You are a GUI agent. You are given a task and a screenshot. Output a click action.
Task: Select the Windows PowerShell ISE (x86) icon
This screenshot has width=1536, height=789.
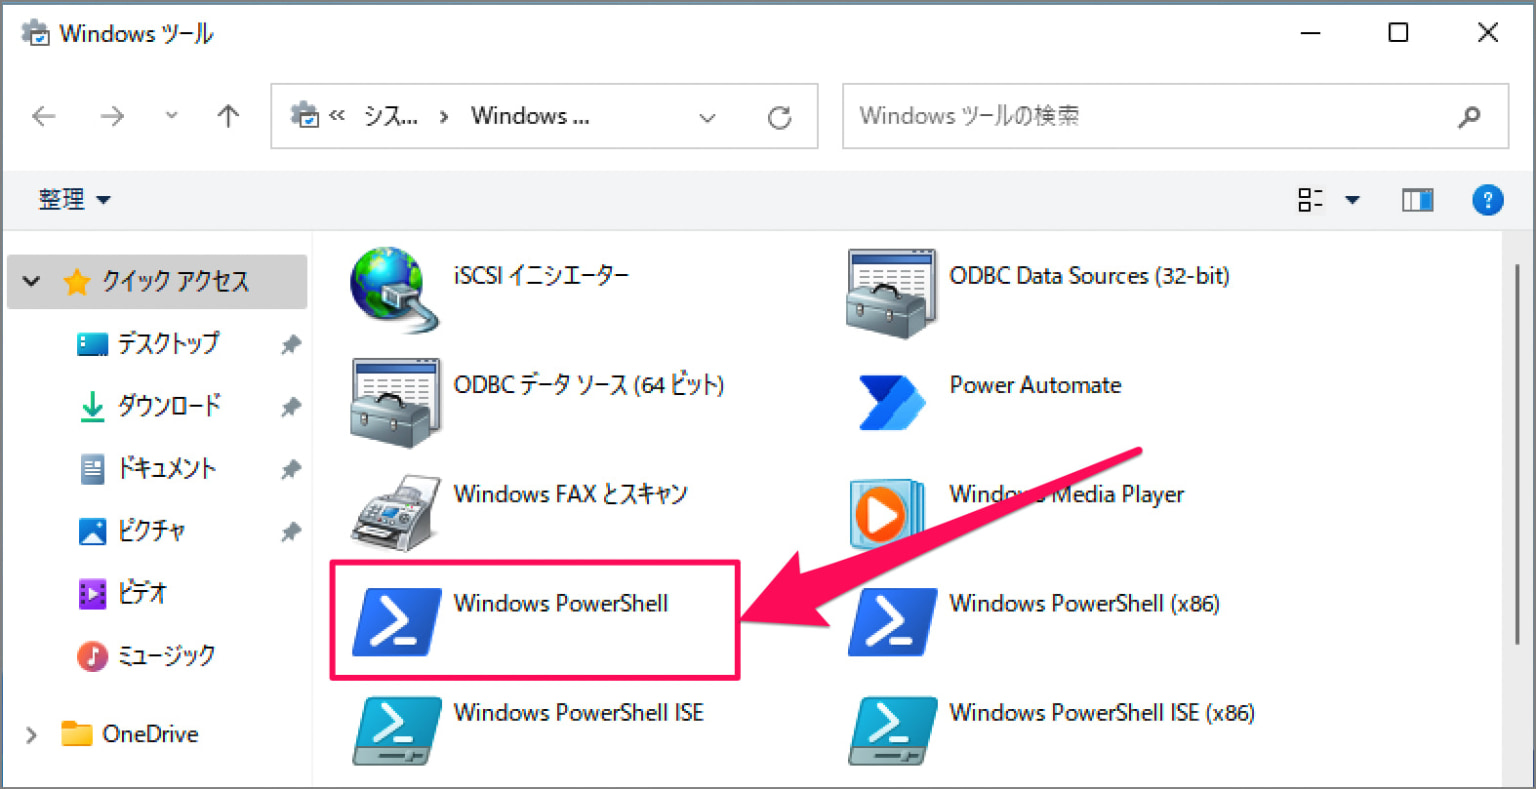[x=892, y=731]
